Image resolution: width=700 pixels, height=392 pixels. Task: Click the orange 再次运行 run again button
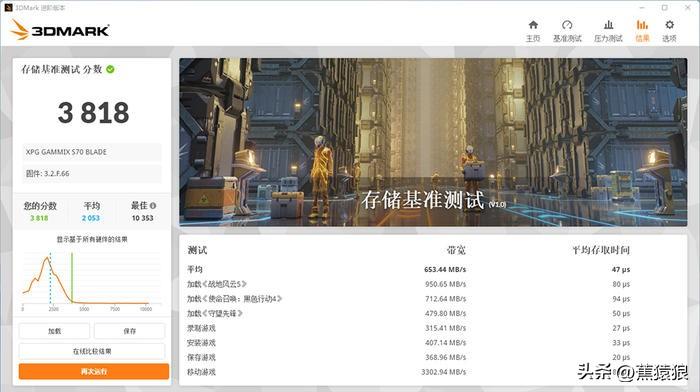[x=94, y=371]
